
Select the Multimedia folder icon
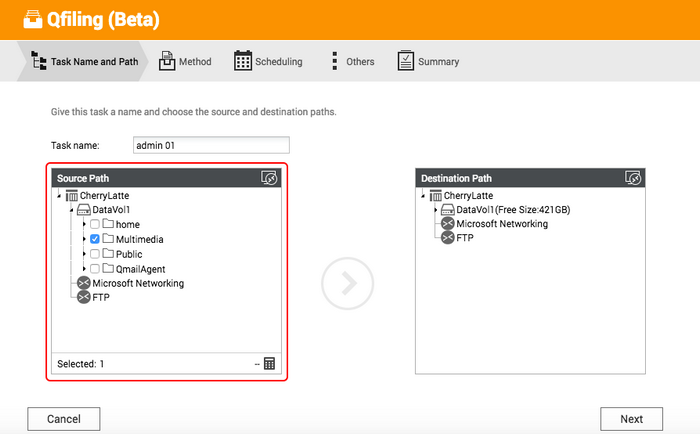pos(108,238)
